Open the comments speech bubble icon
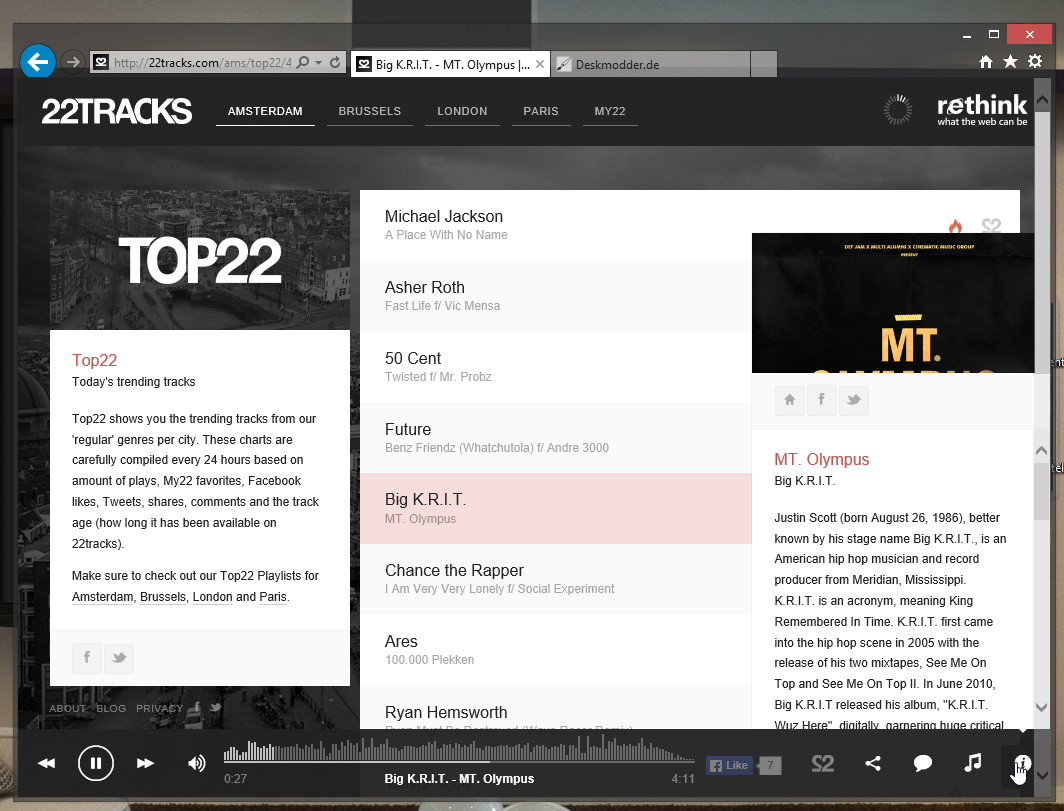This screenshot has width=1064, height=811. 923,763
